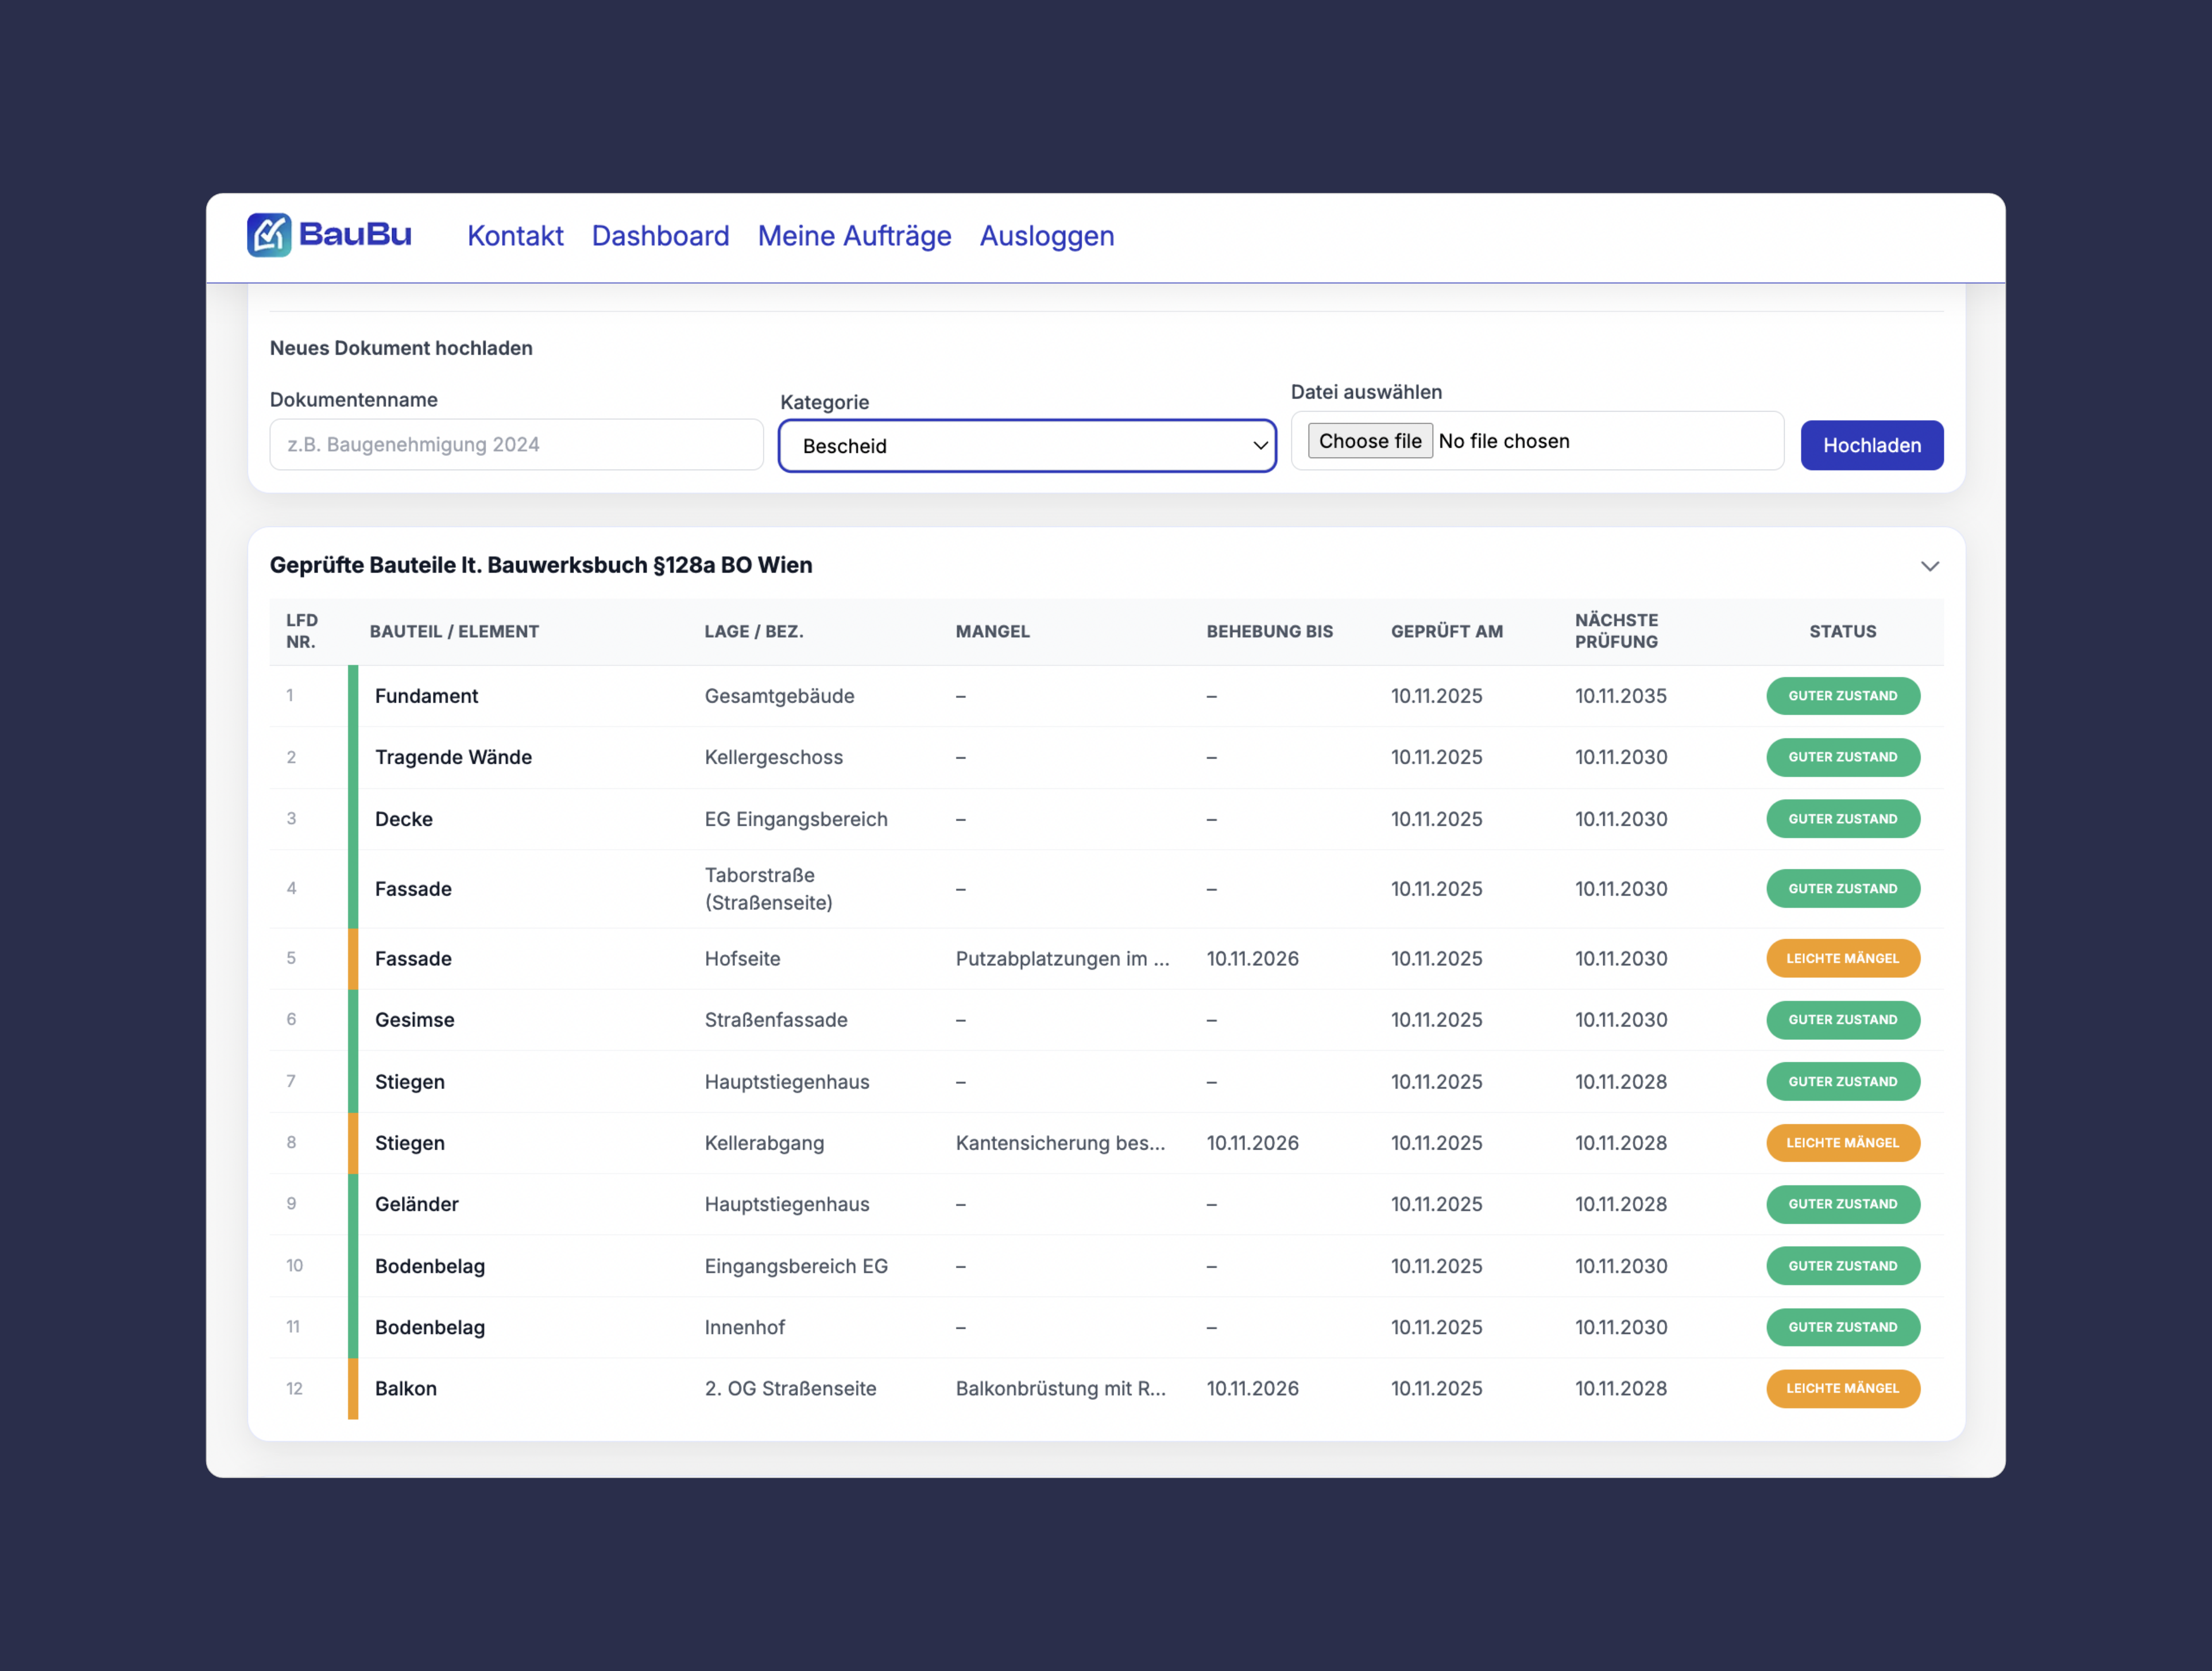Click the Neues Dokument hochladen heading
Viewport: 2212px width, 1671px height.
tap(401, 348)
